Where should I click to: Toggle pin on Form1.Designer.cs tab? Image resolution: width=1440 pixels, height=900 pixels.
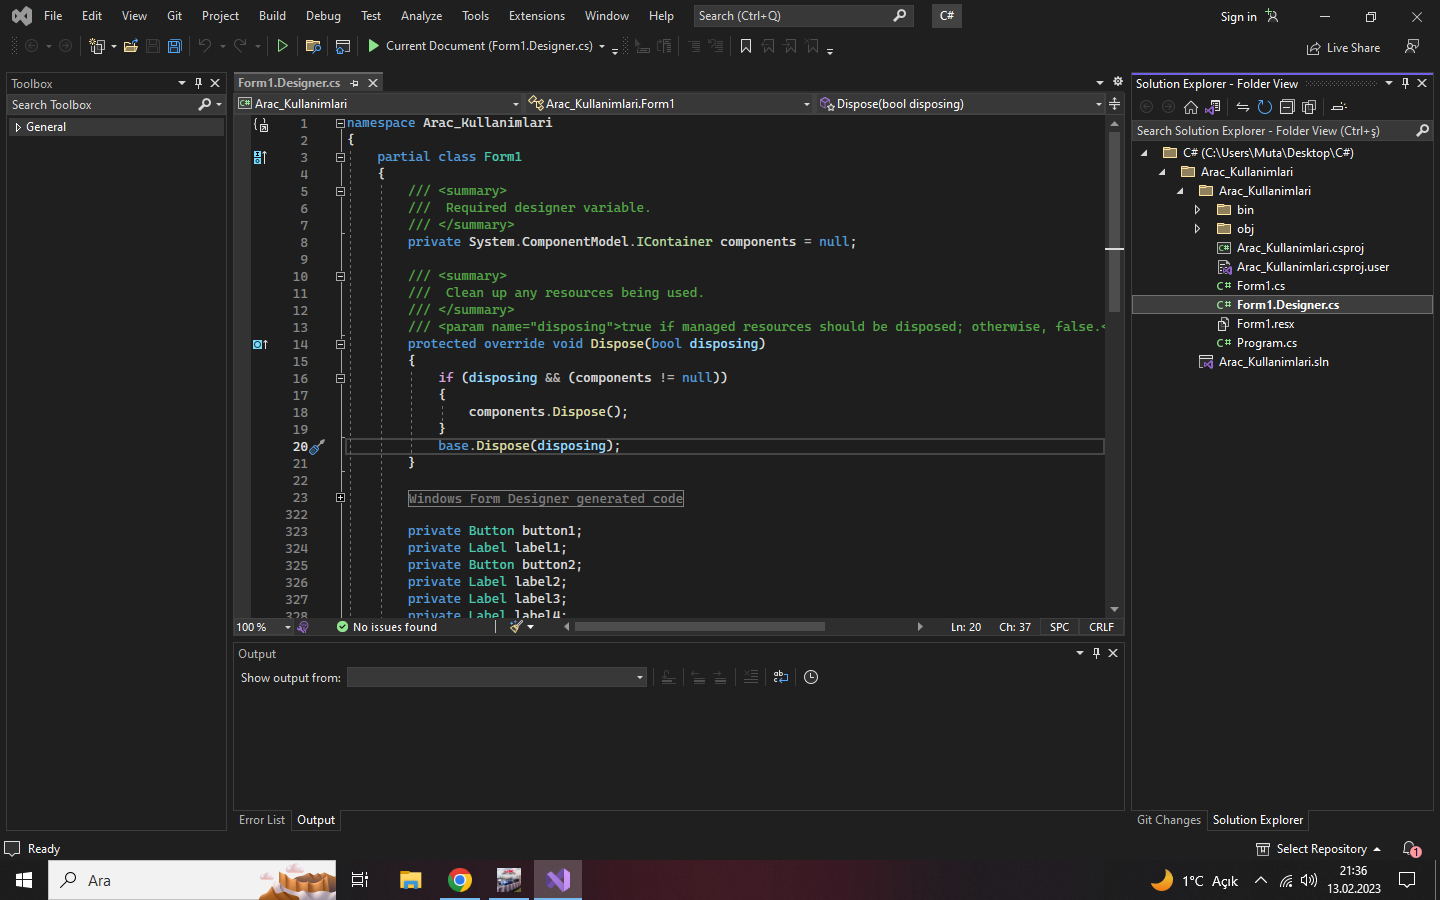click(355, 83)
